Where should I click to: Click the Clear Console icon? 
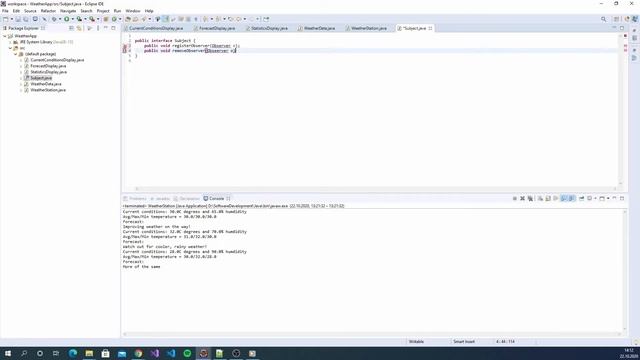tap(540, 198)
